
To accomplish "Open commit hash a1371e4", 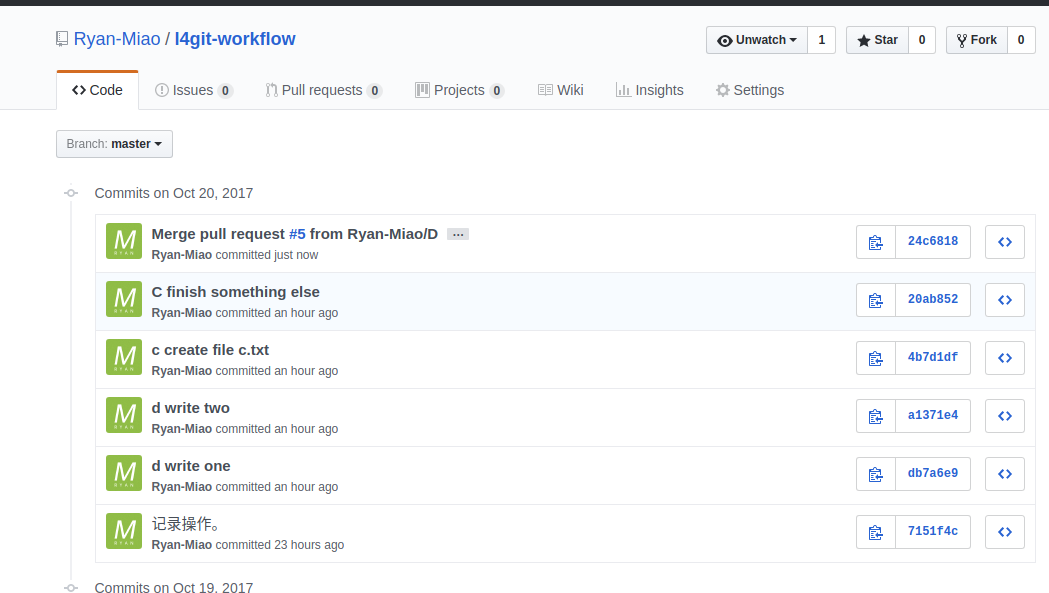I will coord(933,416).
